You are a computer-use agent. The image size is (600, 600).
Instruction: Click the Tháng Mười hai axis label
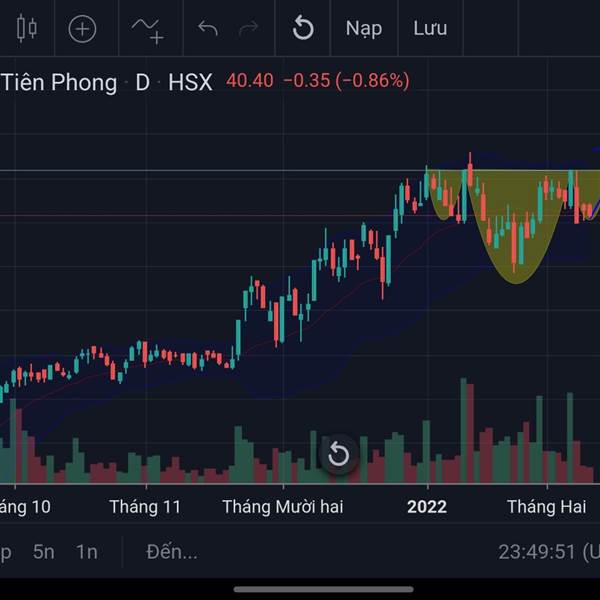coord(283,507)
